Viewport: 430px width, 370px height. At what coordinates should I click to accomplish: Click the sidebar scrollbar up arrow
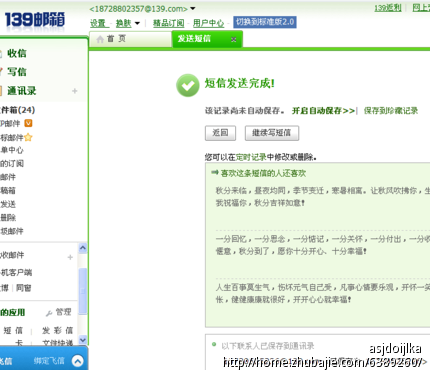click(x=83, y=248)
